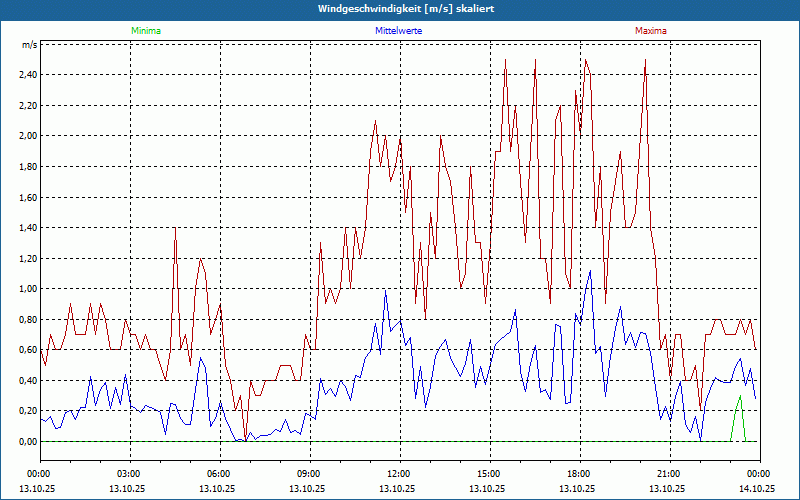
Task: Click the green Minima peak near 23:20
Action: 740,396
